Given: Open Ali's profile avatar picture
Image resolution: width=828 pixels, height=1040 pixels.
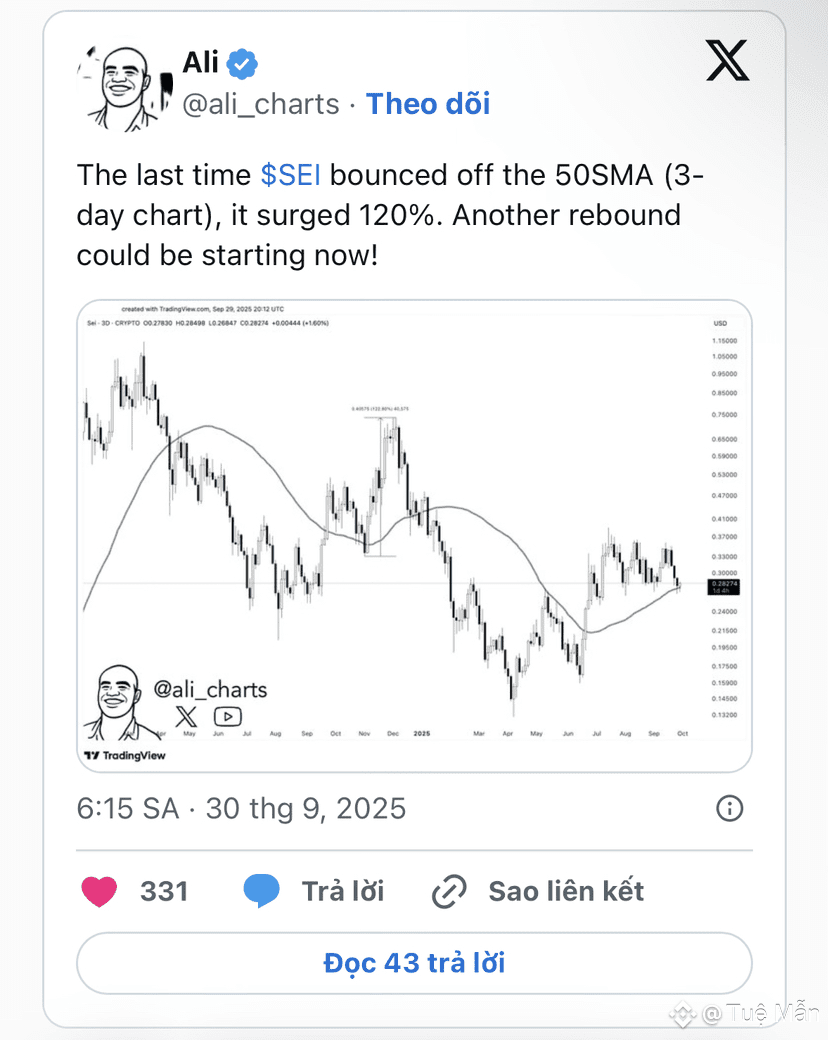Looking at the screenshot, I should [x=125, y=88].
